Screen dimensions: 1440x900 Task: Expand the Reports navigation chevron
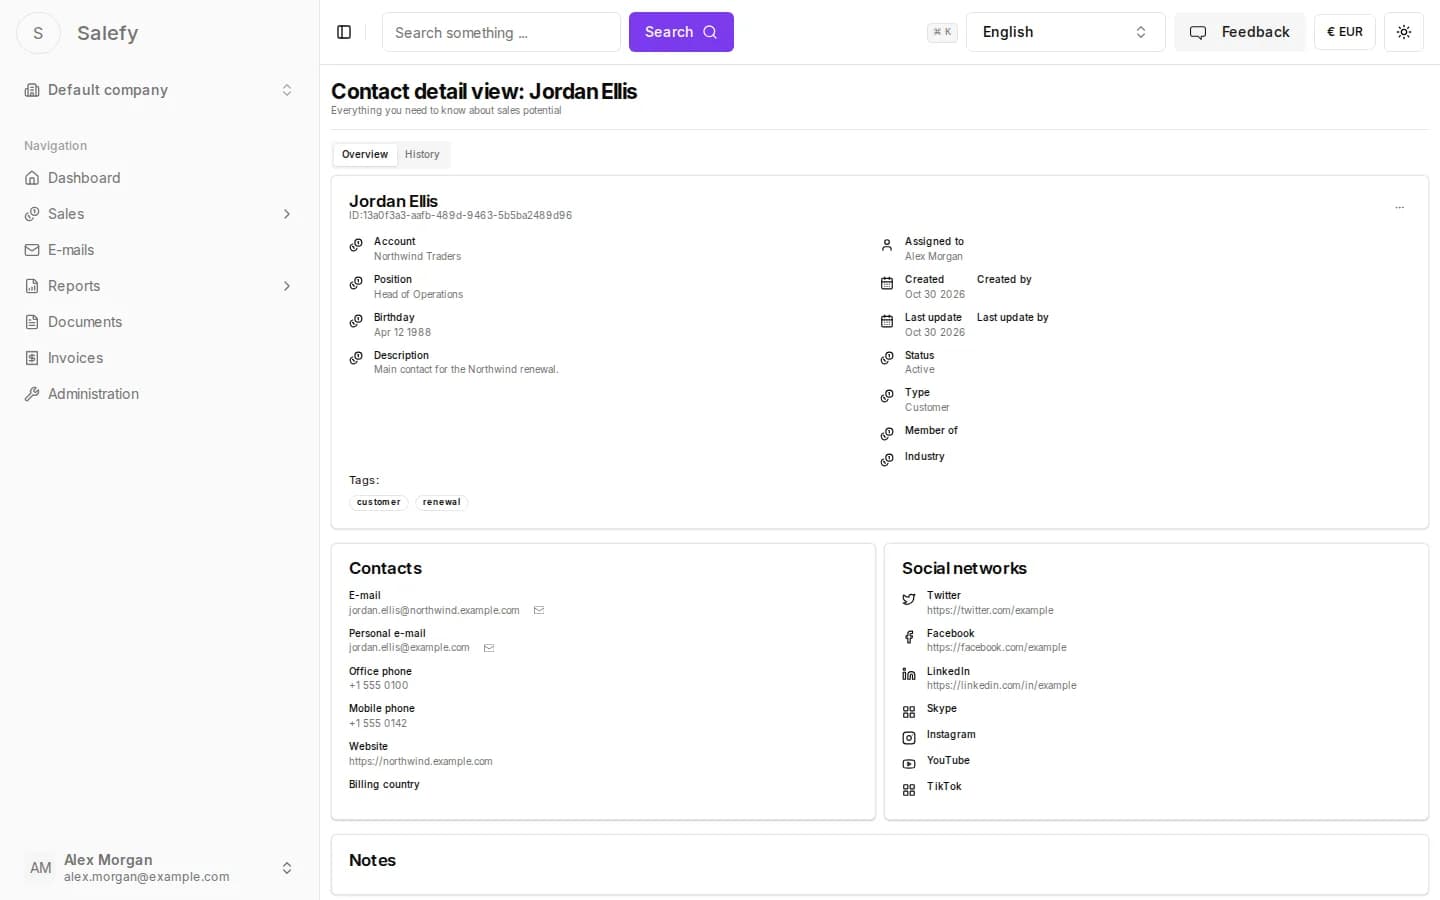tap(287, 286)
